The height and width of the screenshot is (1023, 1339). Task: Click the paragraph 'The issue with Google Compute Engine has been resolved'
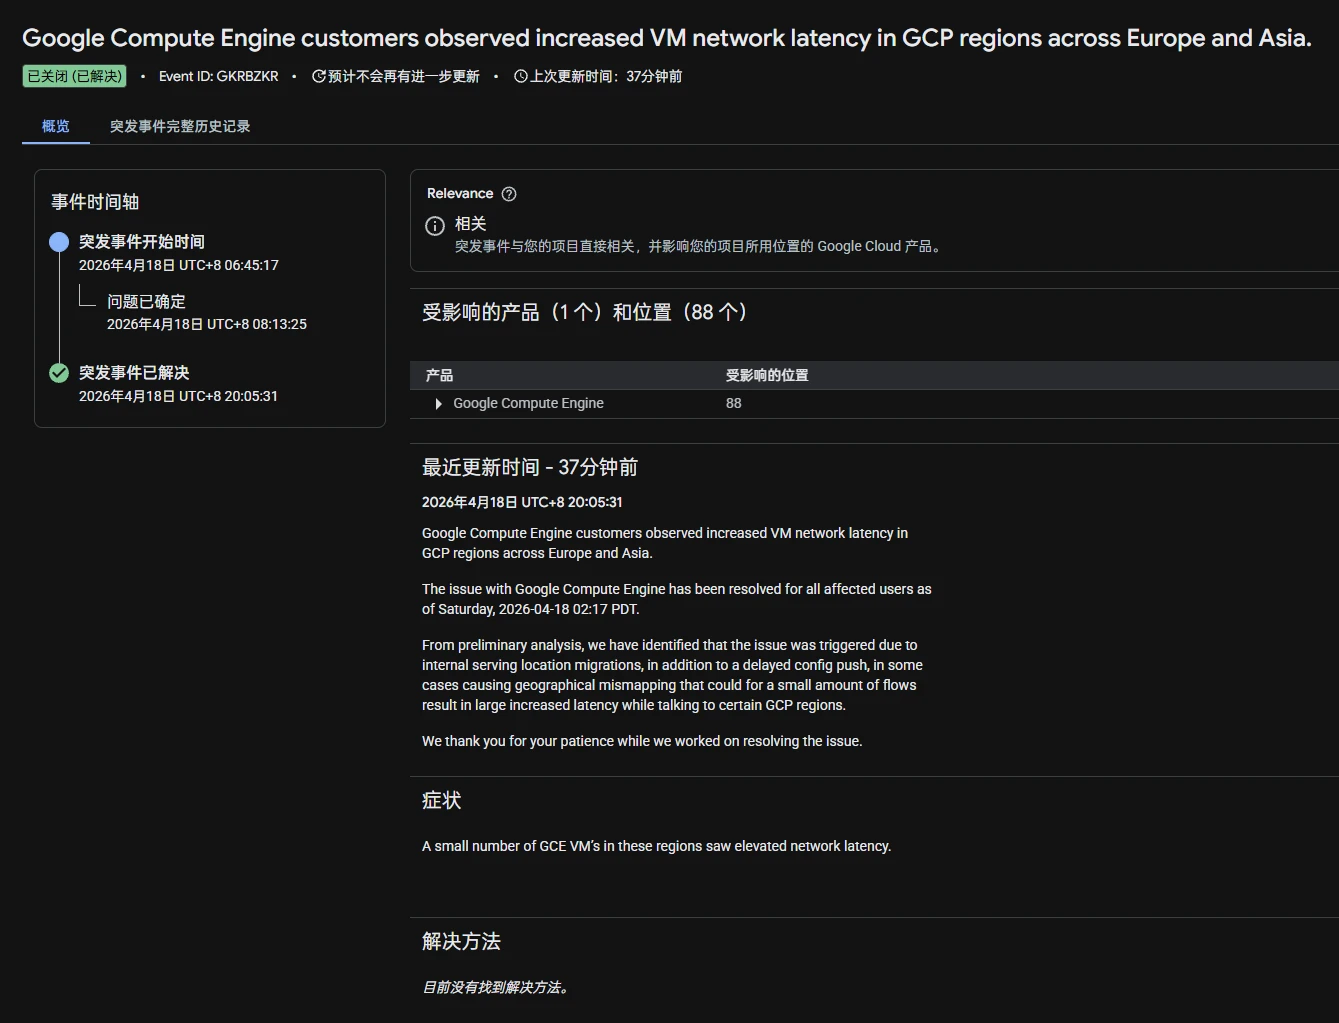[x=676, y=599]
